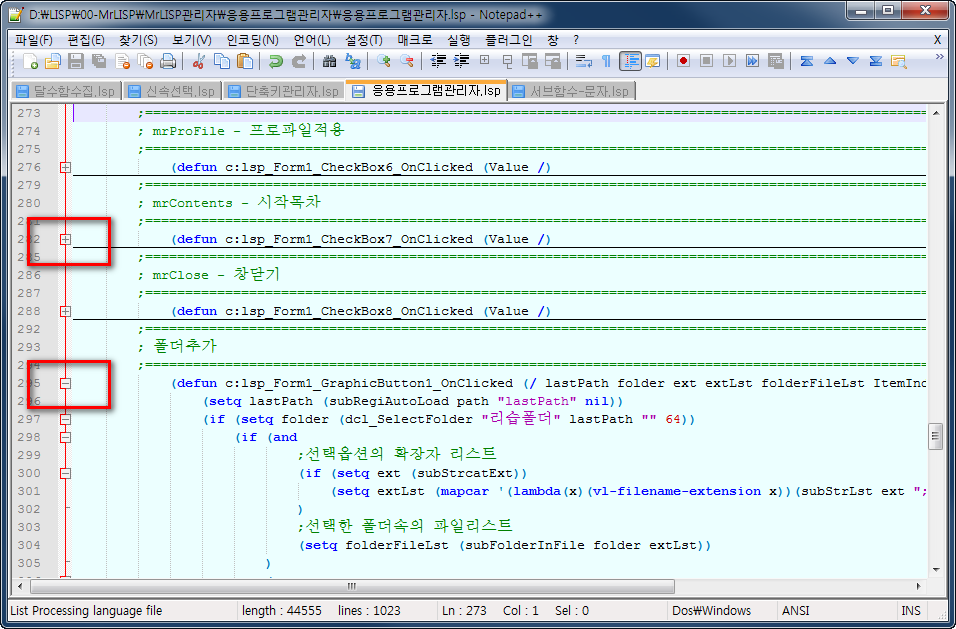This screenshot has width=956, height=629.
Task: Expand the folded block at line 276
Action: 65,168
